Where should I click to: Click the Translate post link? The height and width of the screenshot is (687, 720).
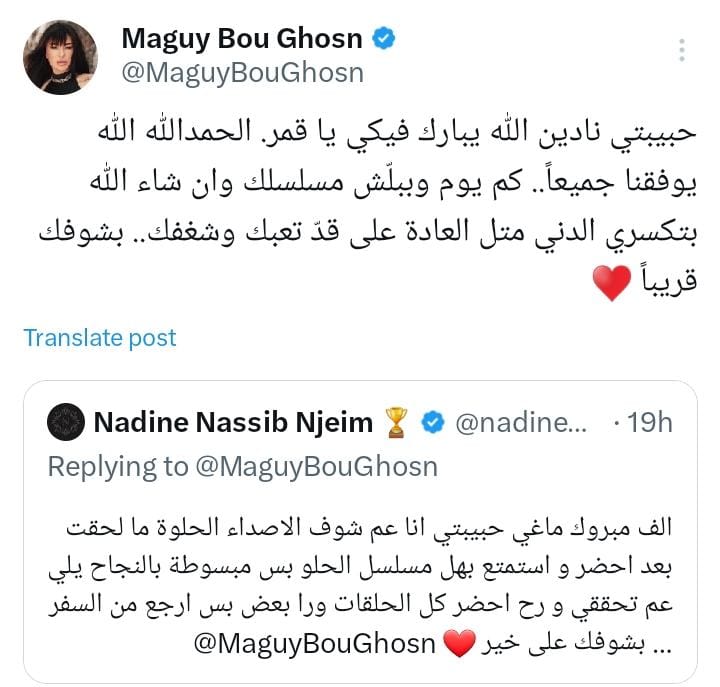click(x=100, y=338)
